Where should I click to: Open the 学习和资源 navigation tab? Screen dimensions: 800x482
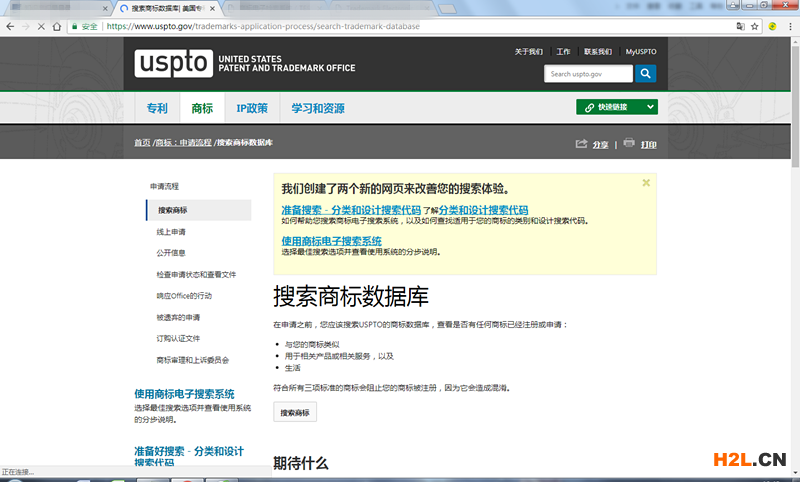coord(318,108)
